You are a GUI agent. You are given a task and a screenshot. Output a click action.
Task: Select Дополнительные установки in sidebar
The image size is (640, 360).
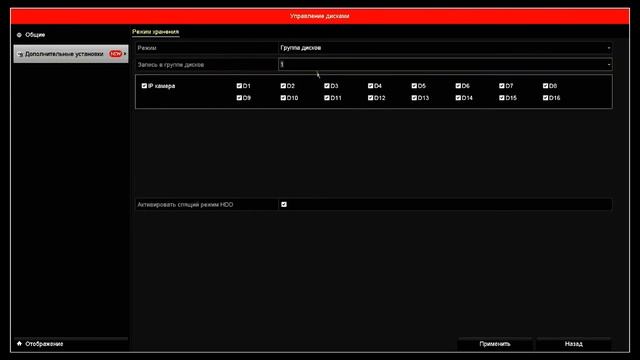click(71, 54)
